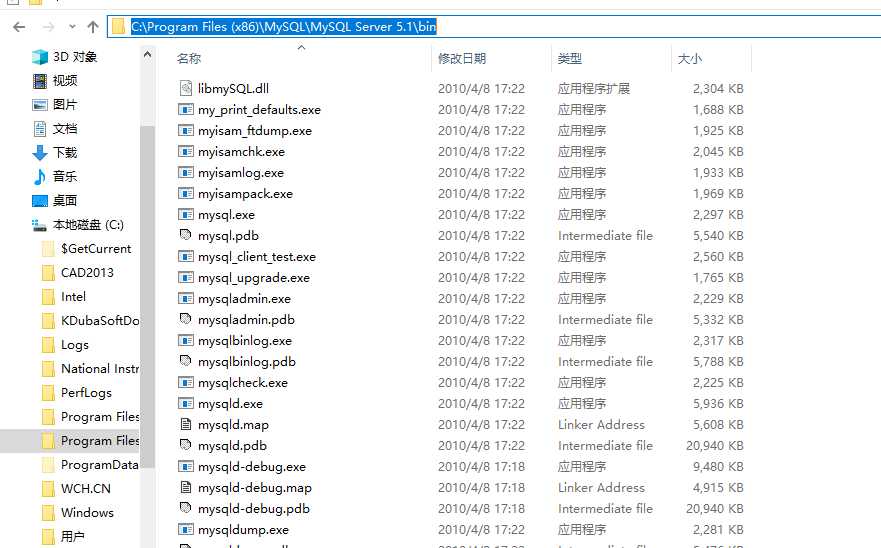Click the folder icon in address bar
Viewport: 881px width, 548px height.
(x=118, y=26)
